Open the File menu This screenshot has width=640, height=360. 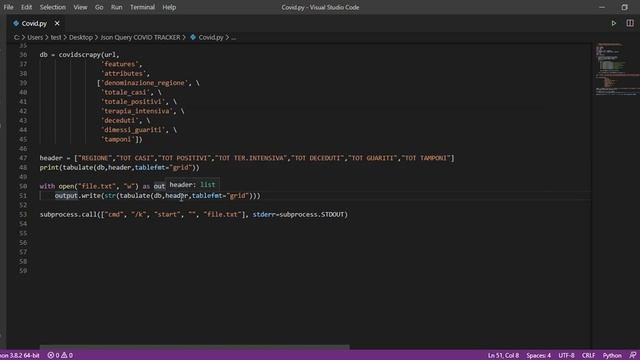click(x=8, y=7)
